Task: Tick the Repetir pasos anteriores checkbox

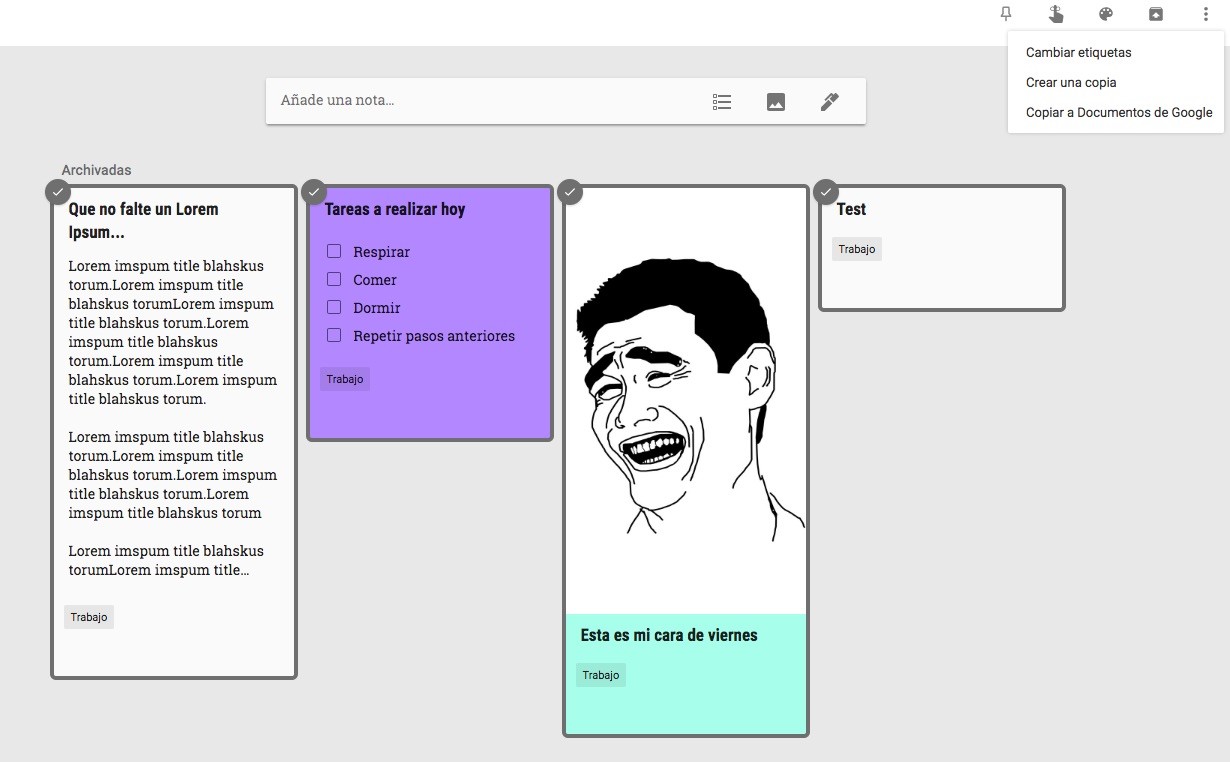Action: (x=334, y=335)
